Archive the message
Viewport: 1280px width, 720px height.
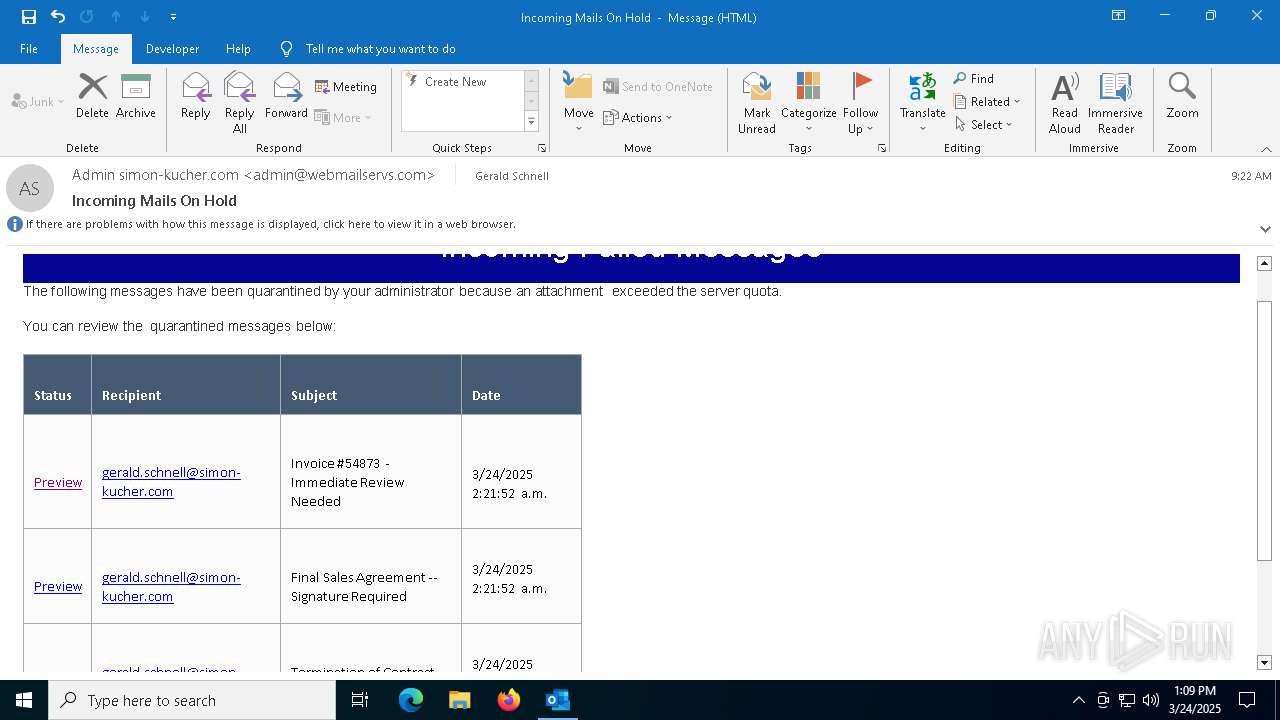coord(136,96)
